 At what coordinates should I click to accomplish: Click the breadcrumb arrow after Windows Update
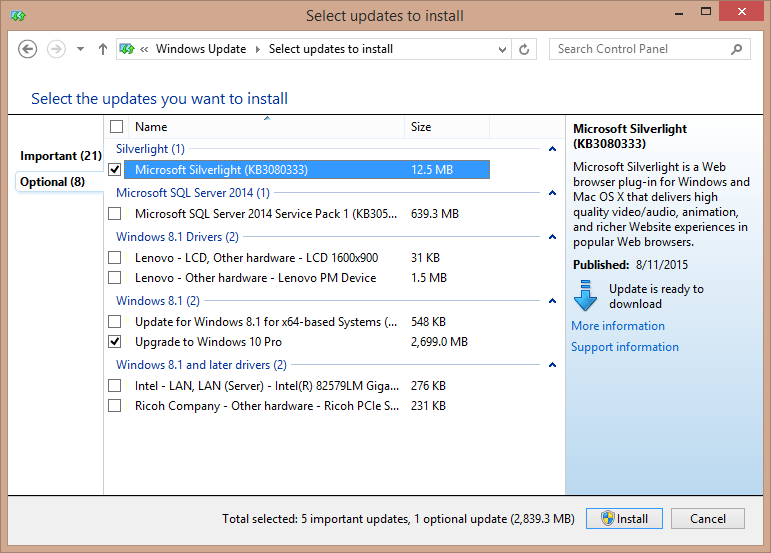[257, 49]
